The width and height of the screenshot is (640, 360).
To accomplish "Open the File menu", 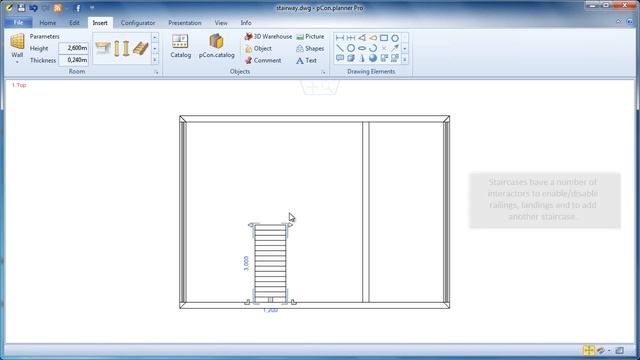I will (x=19, y=23).
